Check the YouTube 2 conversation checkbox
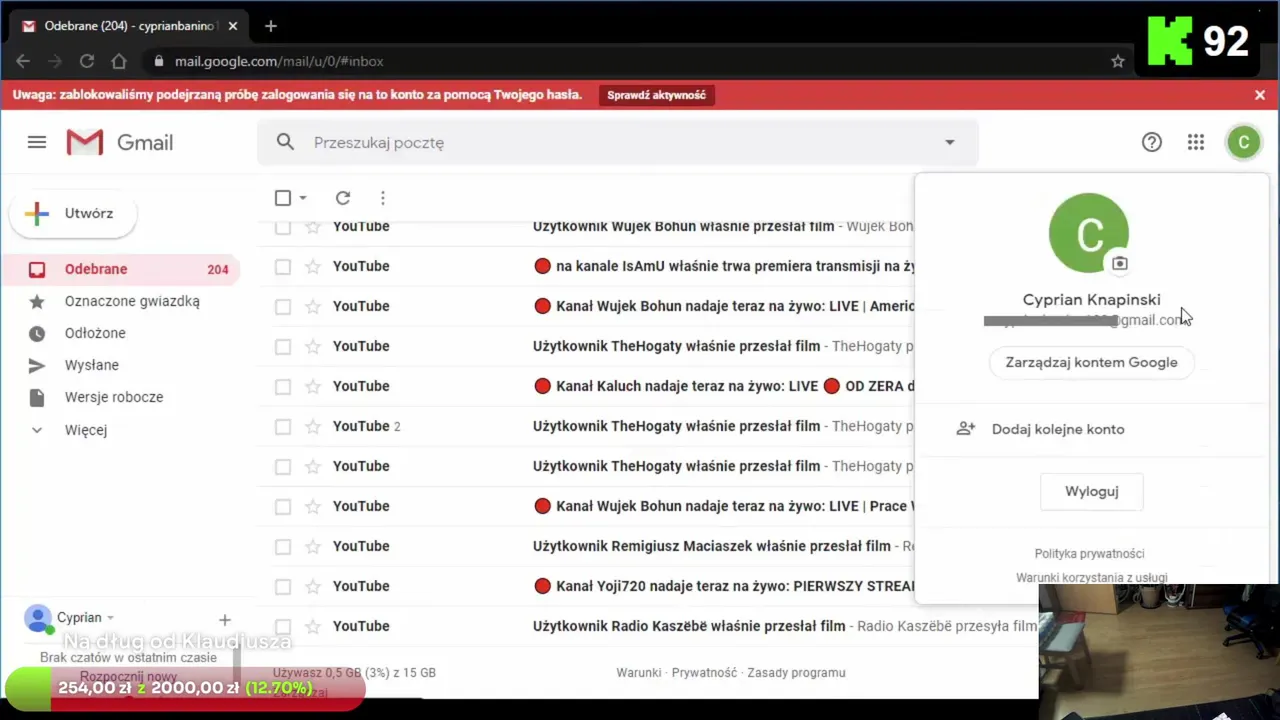 (283, 426)
